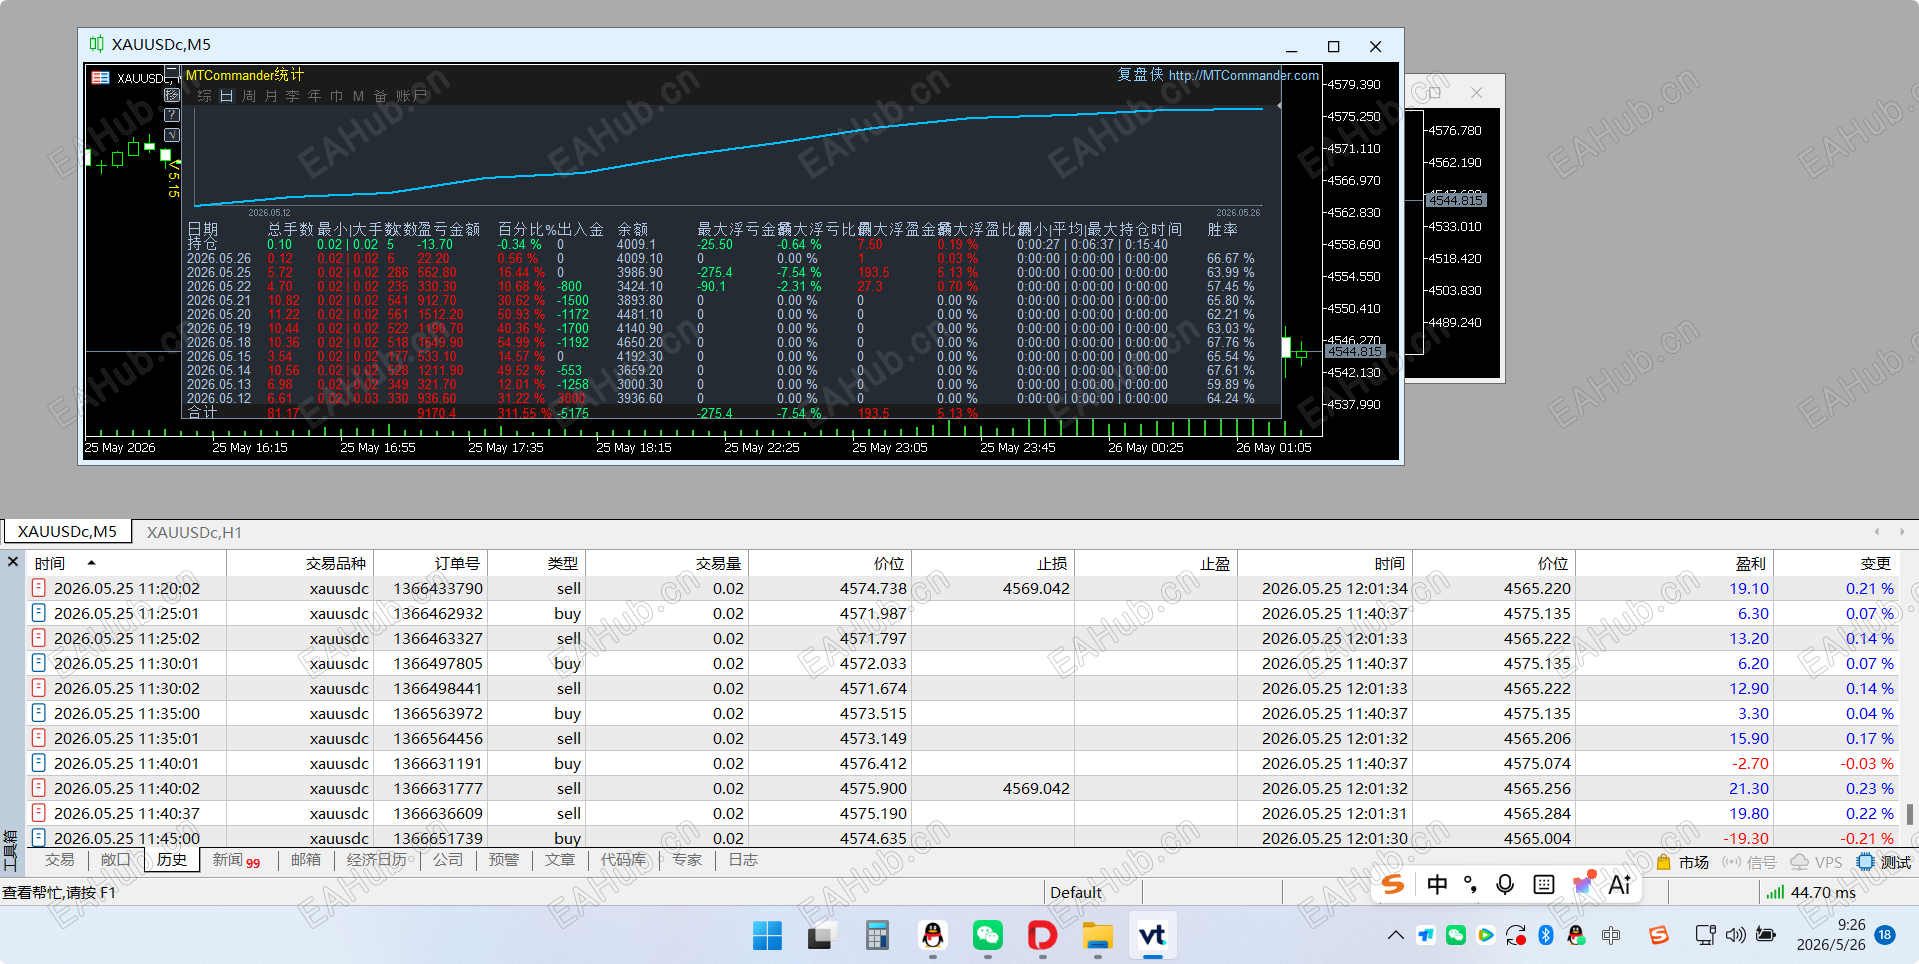
Task: Click the 复盘侠 label
Action: tap(1140, 75)
